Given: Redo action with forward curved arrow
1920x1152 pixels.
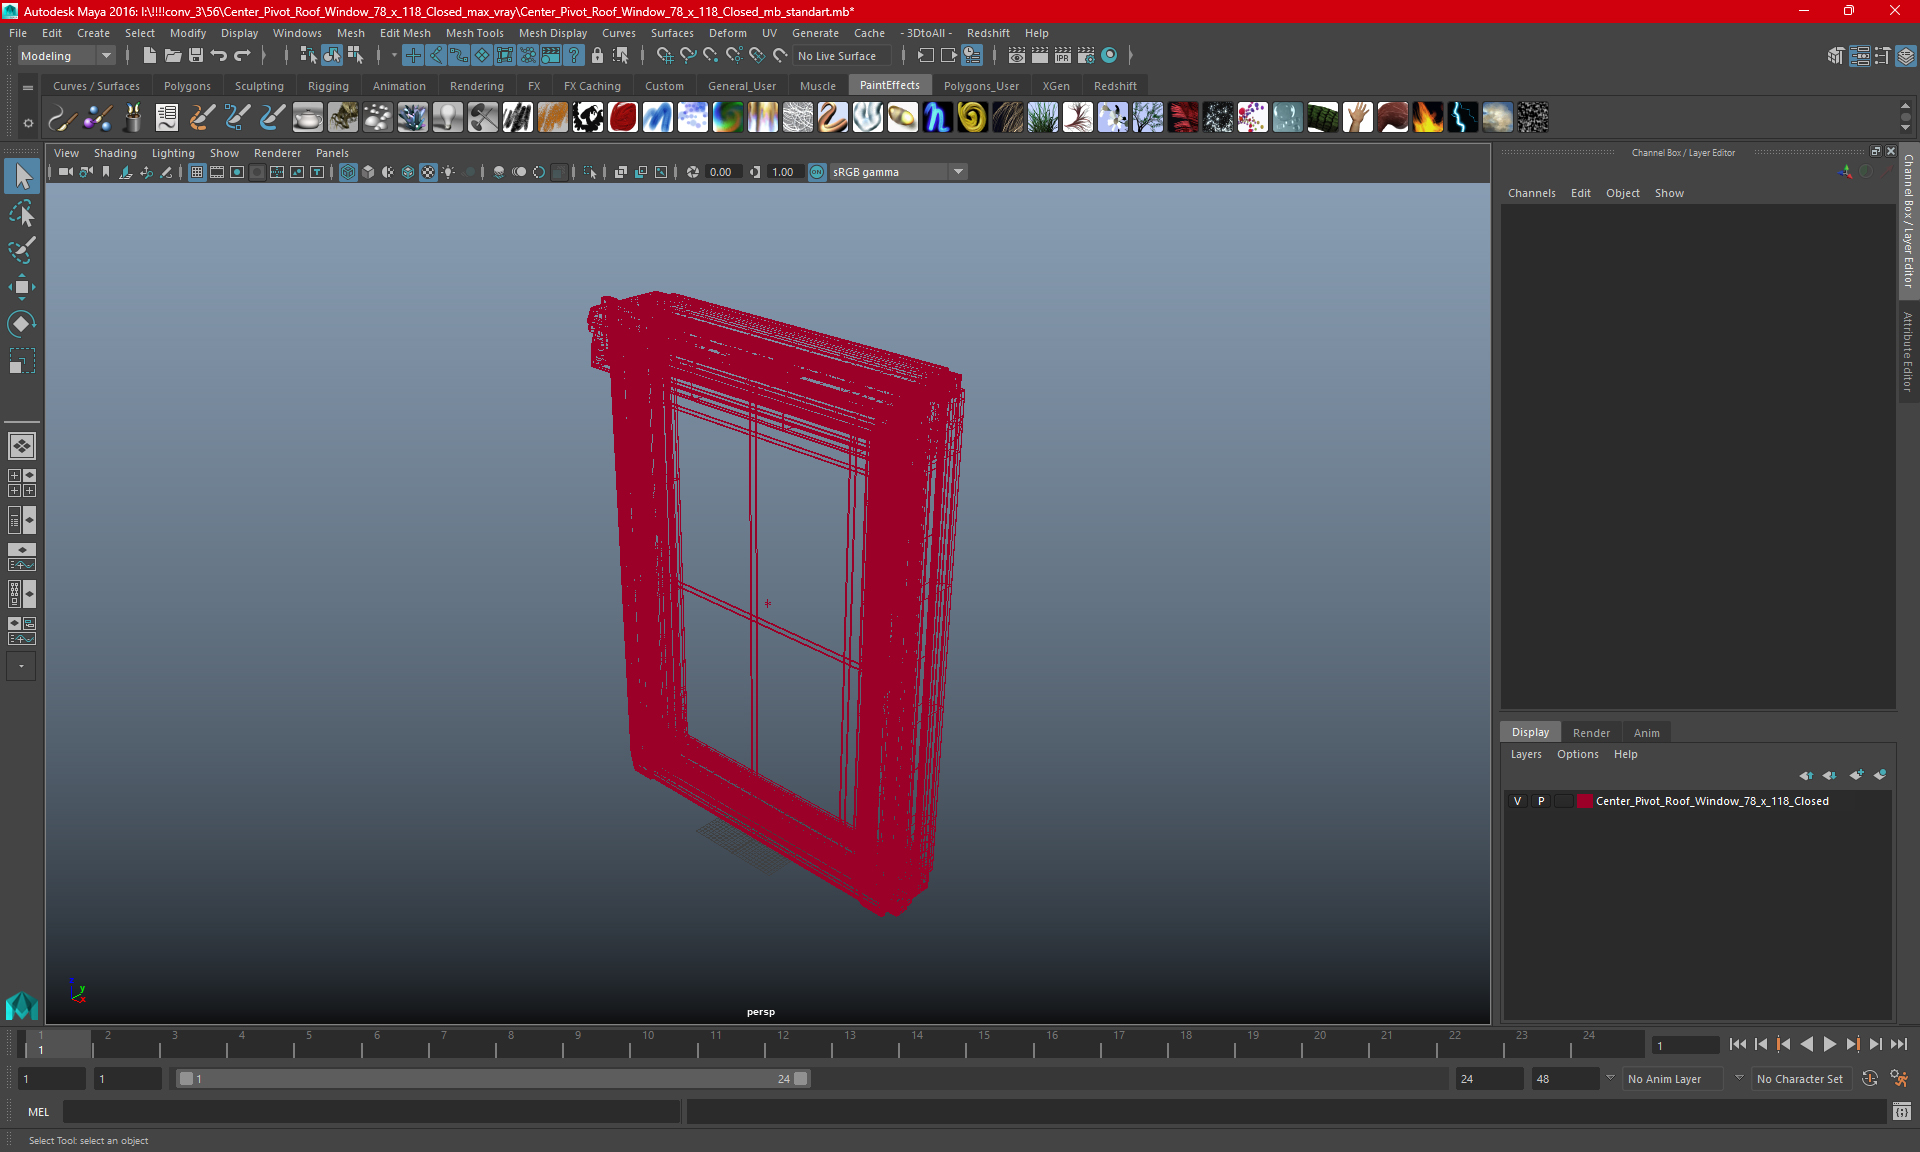Looking at the screenshot, I should 242,56.
